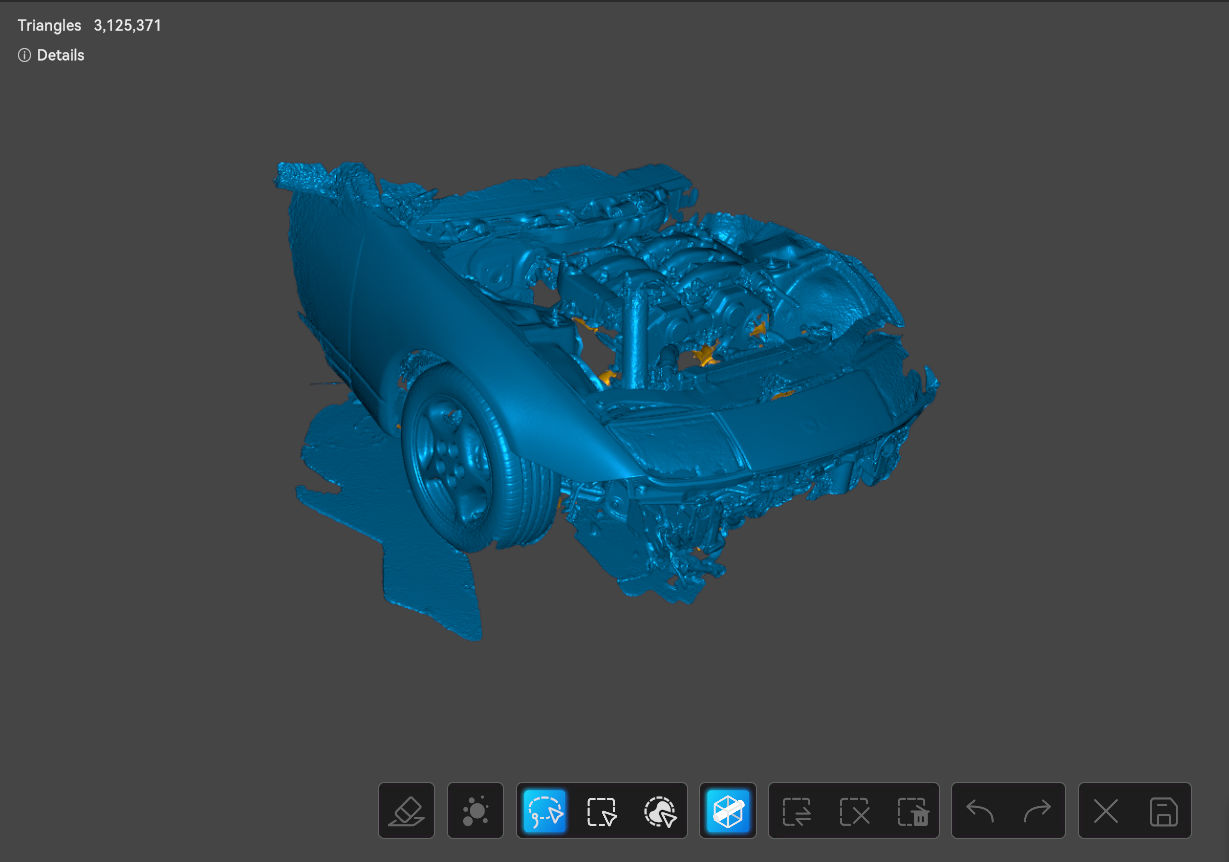Screen dimensions: 1229x862
Task: Click the delete selection trash icon
Action: (x=912, y=811)
